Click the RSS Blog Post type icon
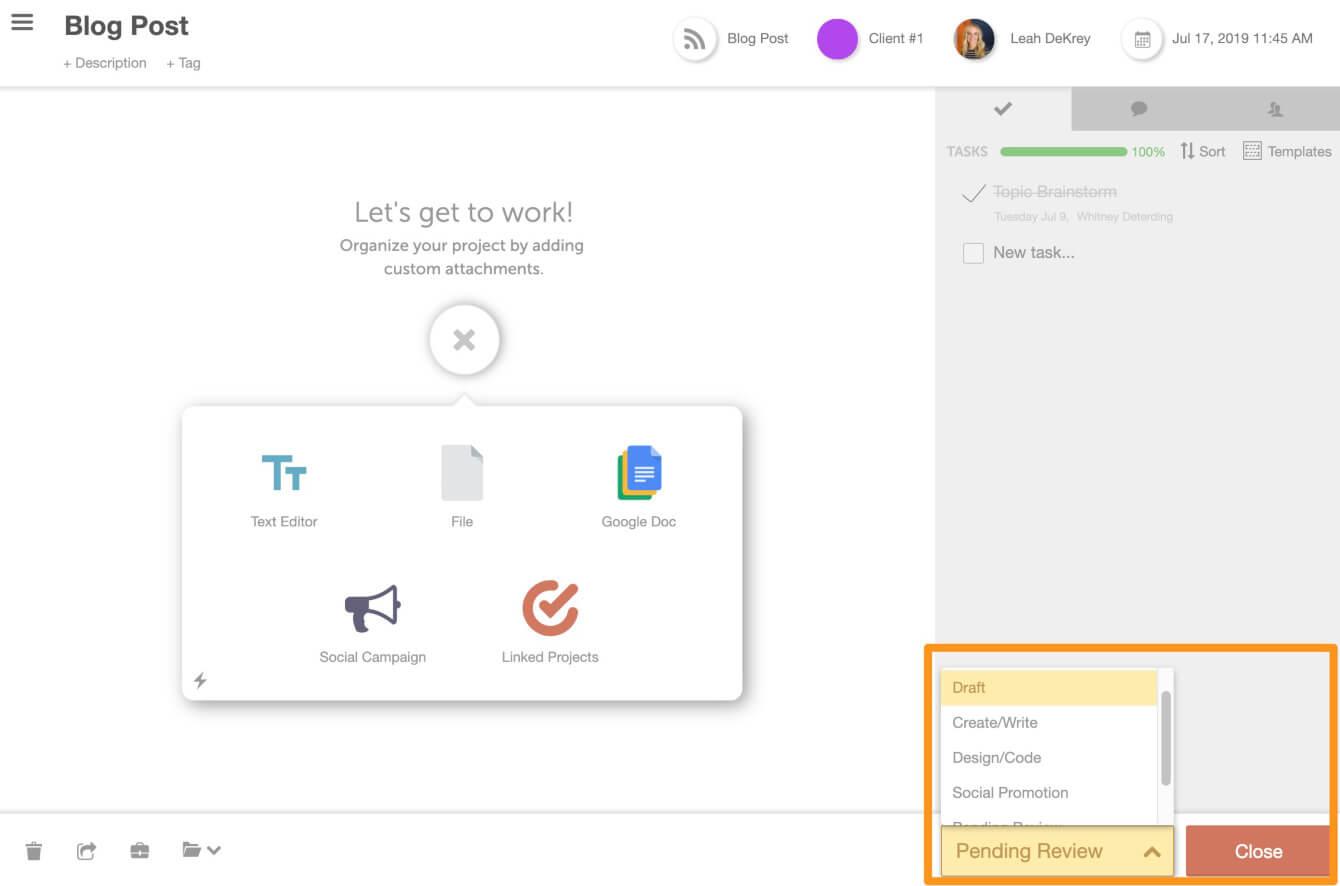 (695, 40)
